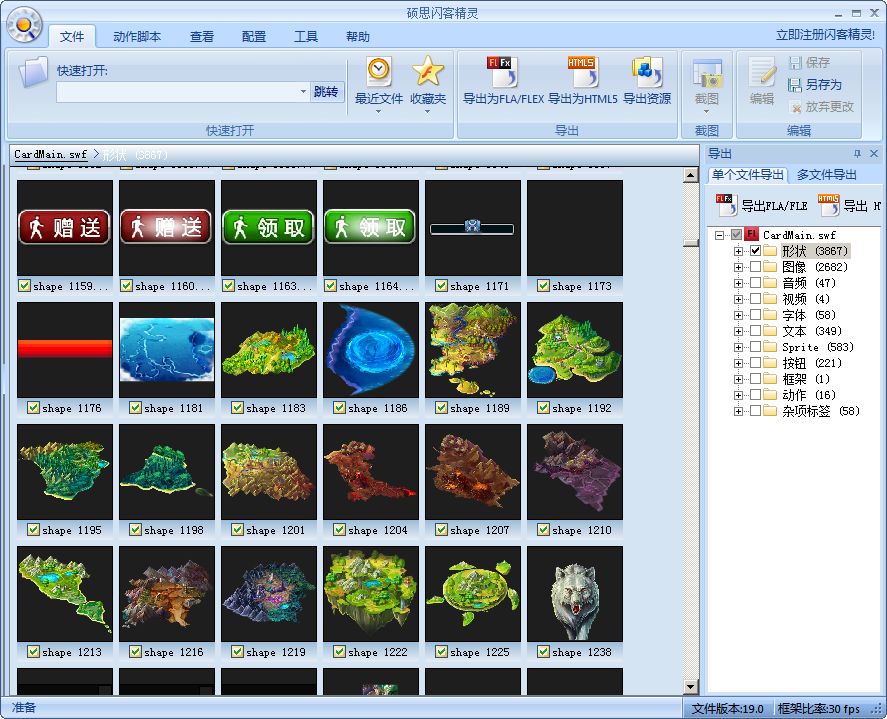Click folder icon for Sprite (583)
887x719 pixels.
pos(769,347)
